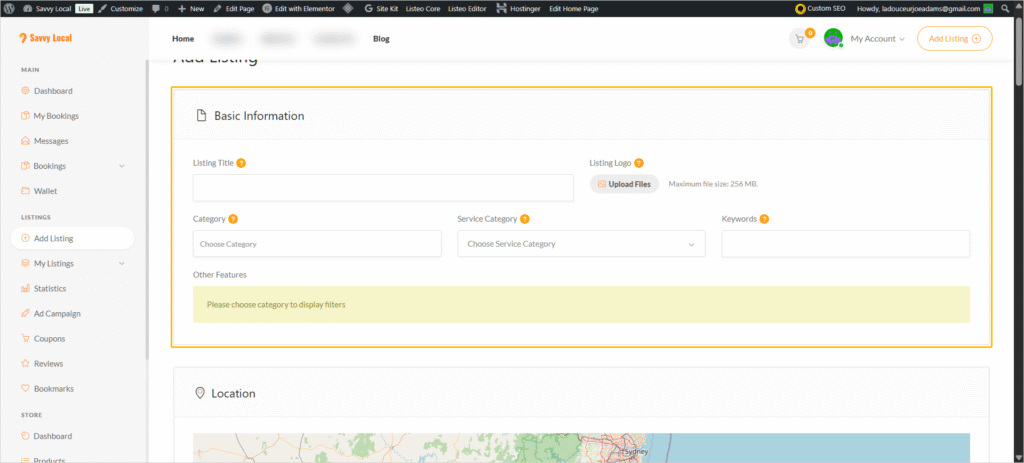Image resolution: width=1024 pixels, height=463 pixels.
Task: Open the Choose Service Category dropdown
Action: (x=581, y=244)
